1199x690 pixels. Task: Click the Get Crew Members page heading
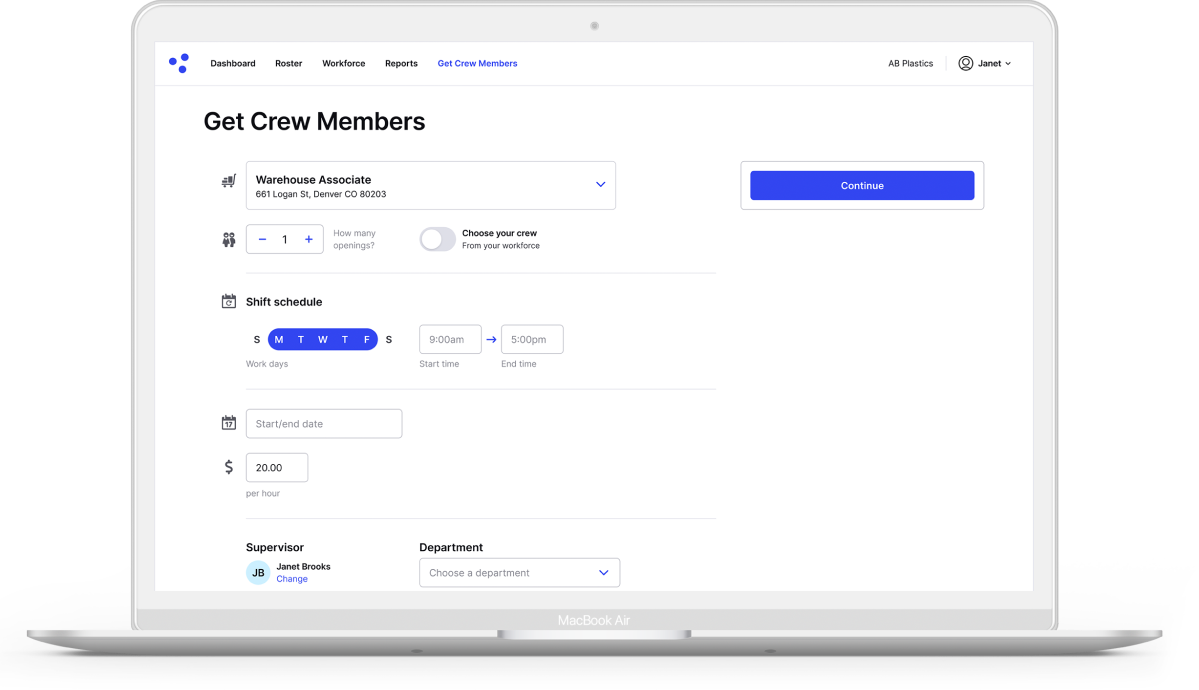(314, 122)
